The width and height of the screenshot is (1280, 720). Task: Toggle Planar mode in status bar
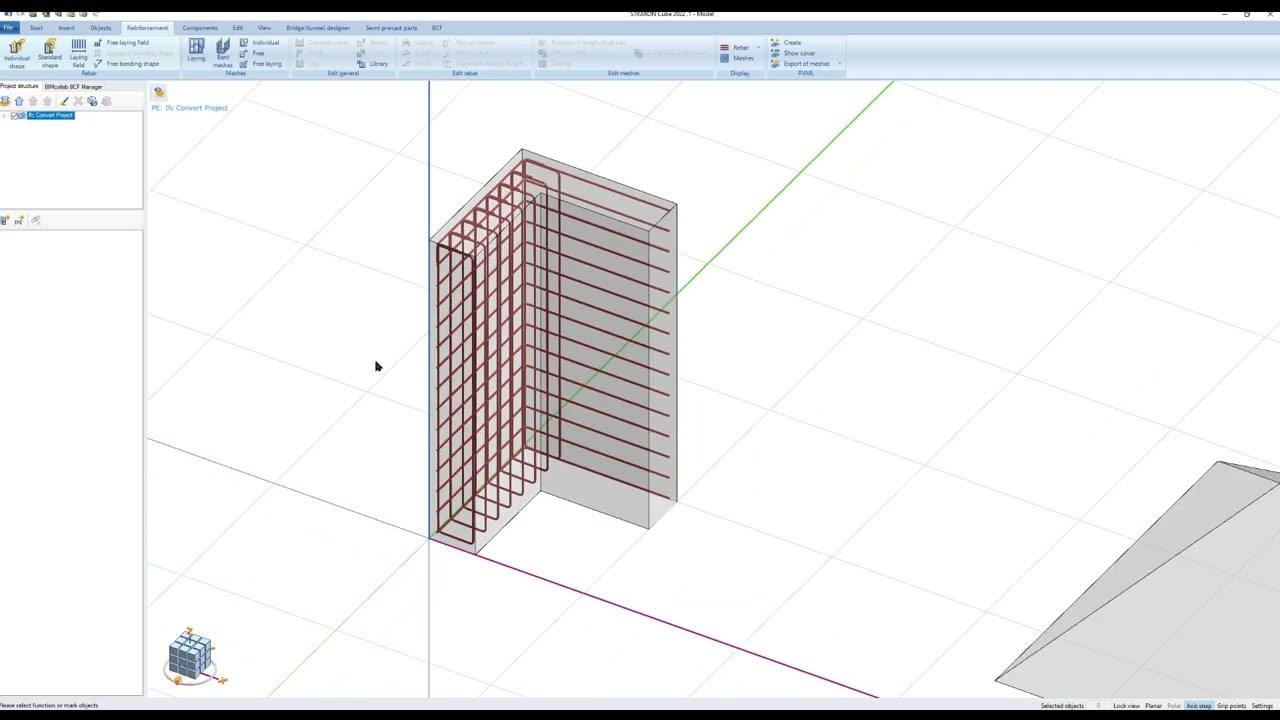[x=1153, y=706]
